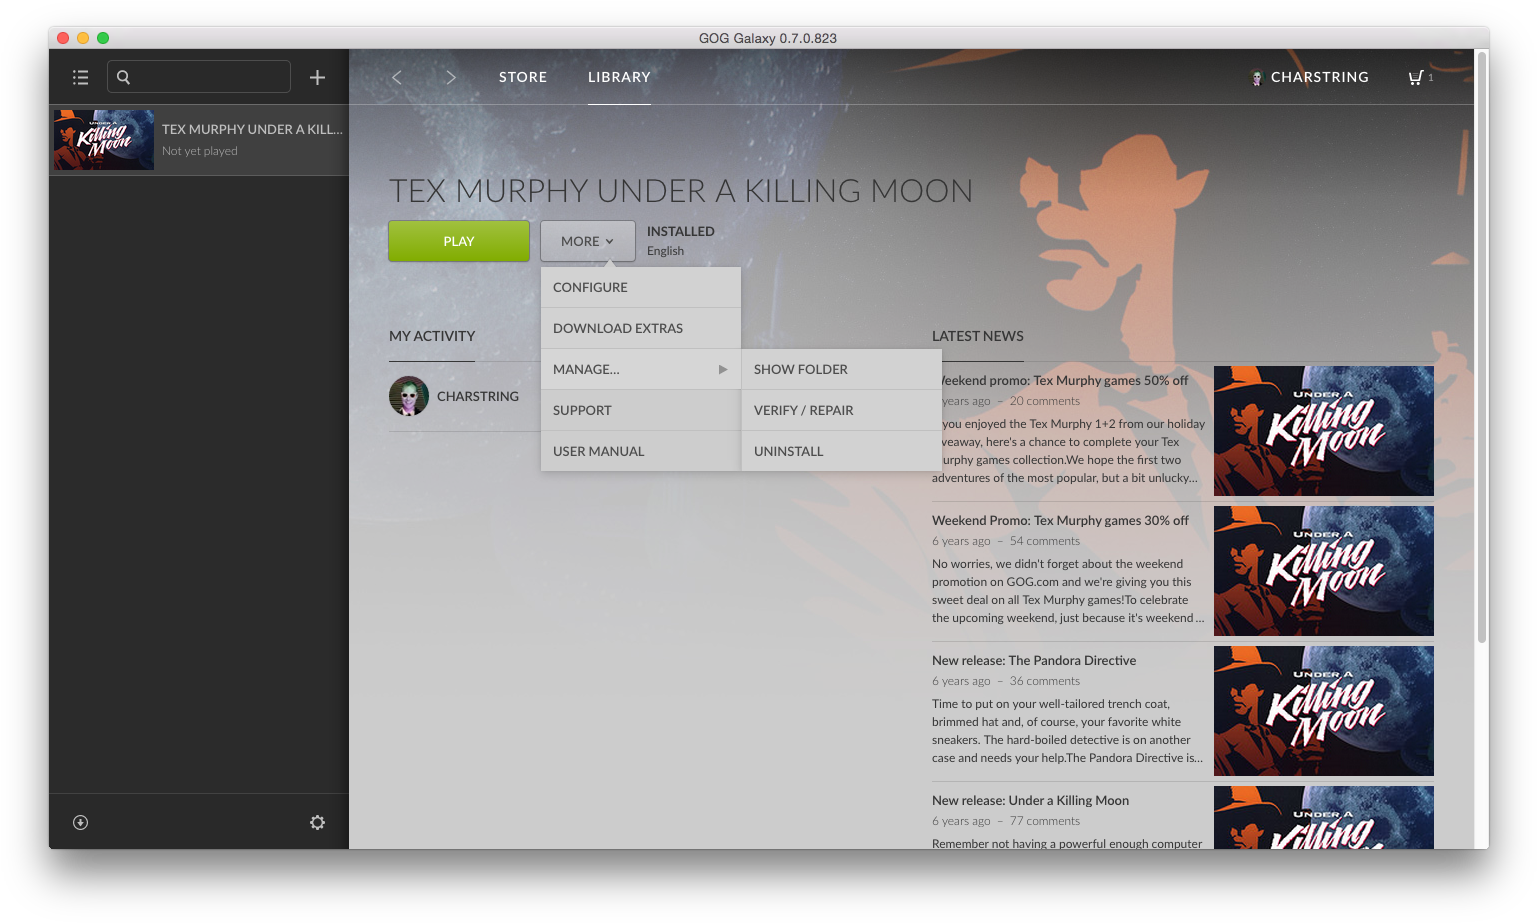The image size is (1537, 923).
Task: Click the search magnifier icon in sidebar
Action: (124, 77)
